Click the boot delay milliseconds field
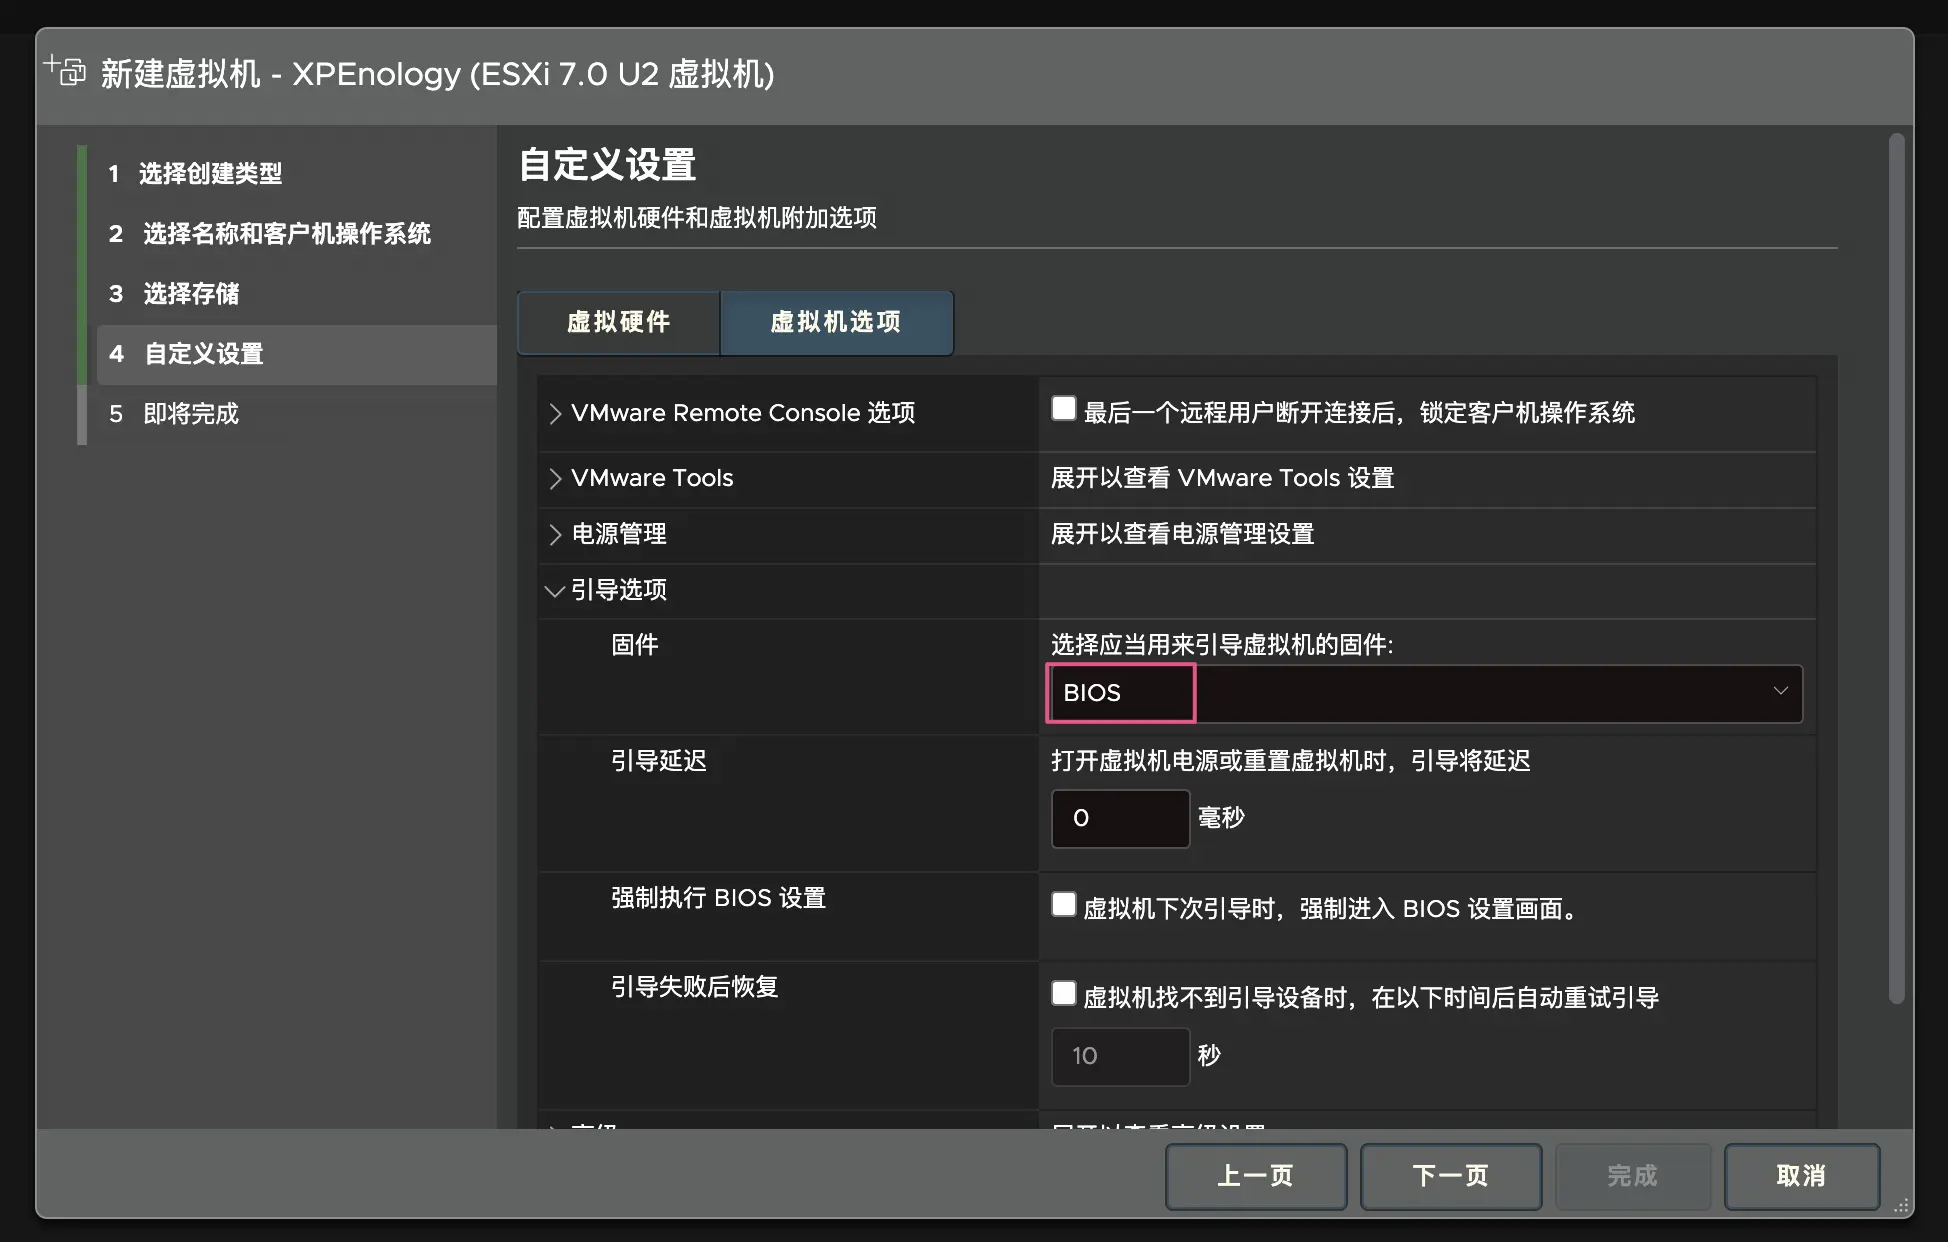1948x1242 pixels. [1120, 818]
